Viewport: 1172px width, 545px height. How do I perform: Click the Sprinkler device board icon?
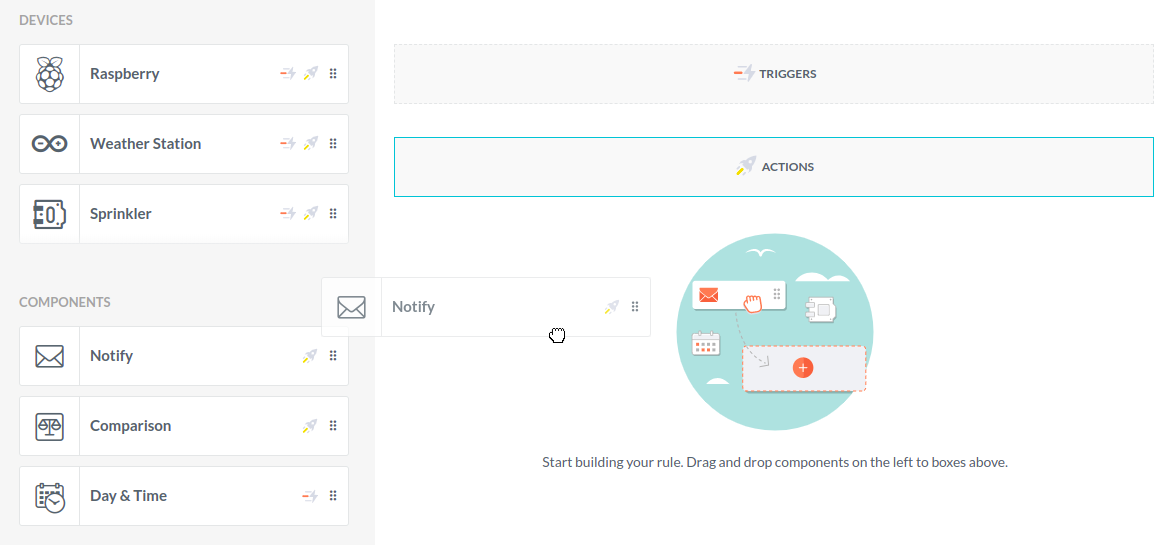point(49,214)
